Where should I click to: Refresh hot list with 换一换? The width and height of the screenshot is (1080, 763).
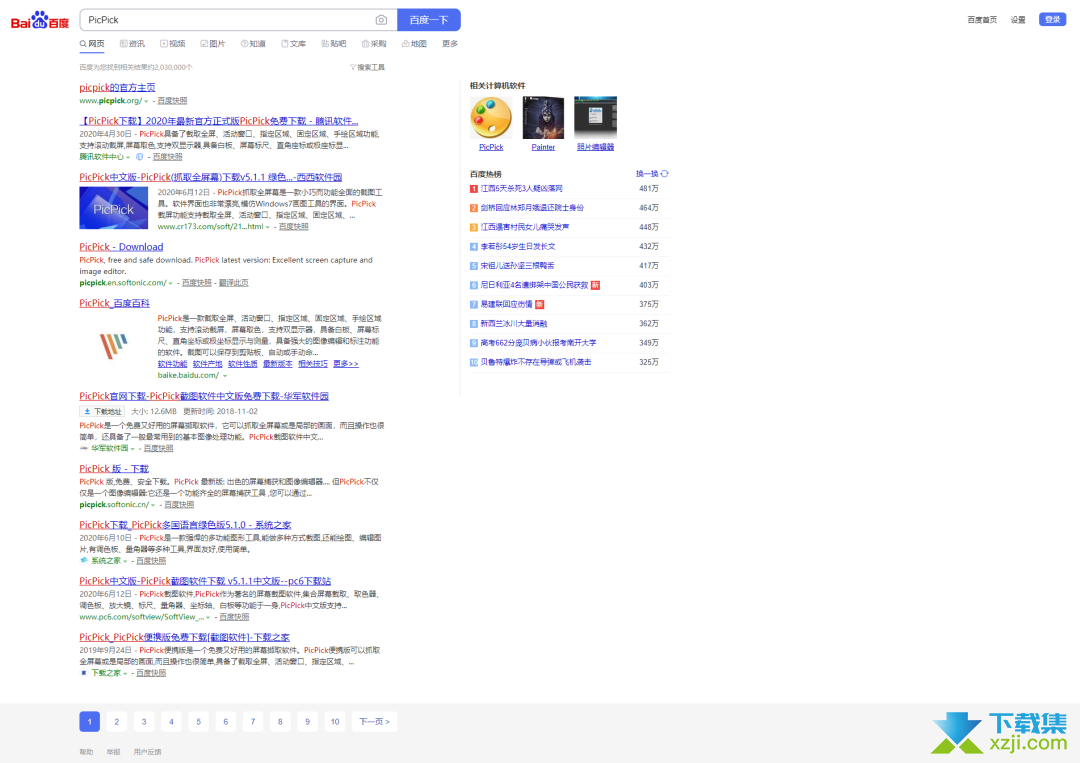(x=652, y=174)
